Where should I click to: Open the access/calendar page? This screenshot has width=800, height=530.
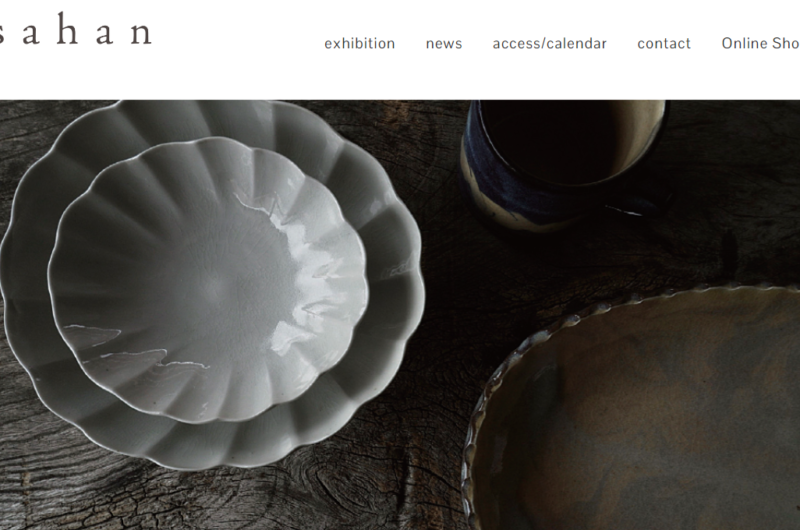click(x=549, y=44)
